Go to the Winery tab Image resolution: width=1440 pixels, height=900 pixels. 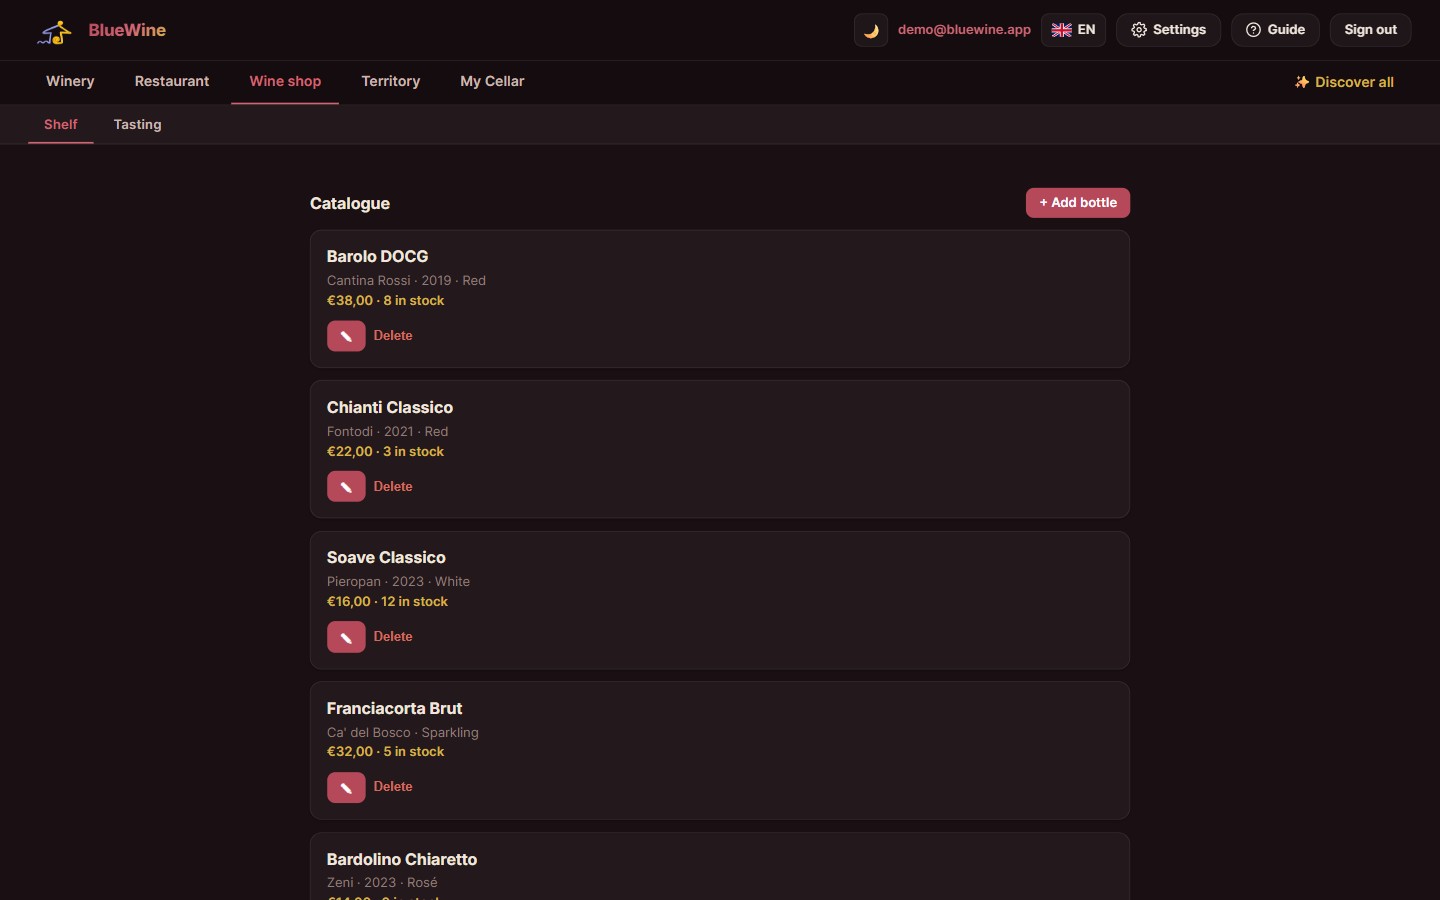[x=70, y=82]
